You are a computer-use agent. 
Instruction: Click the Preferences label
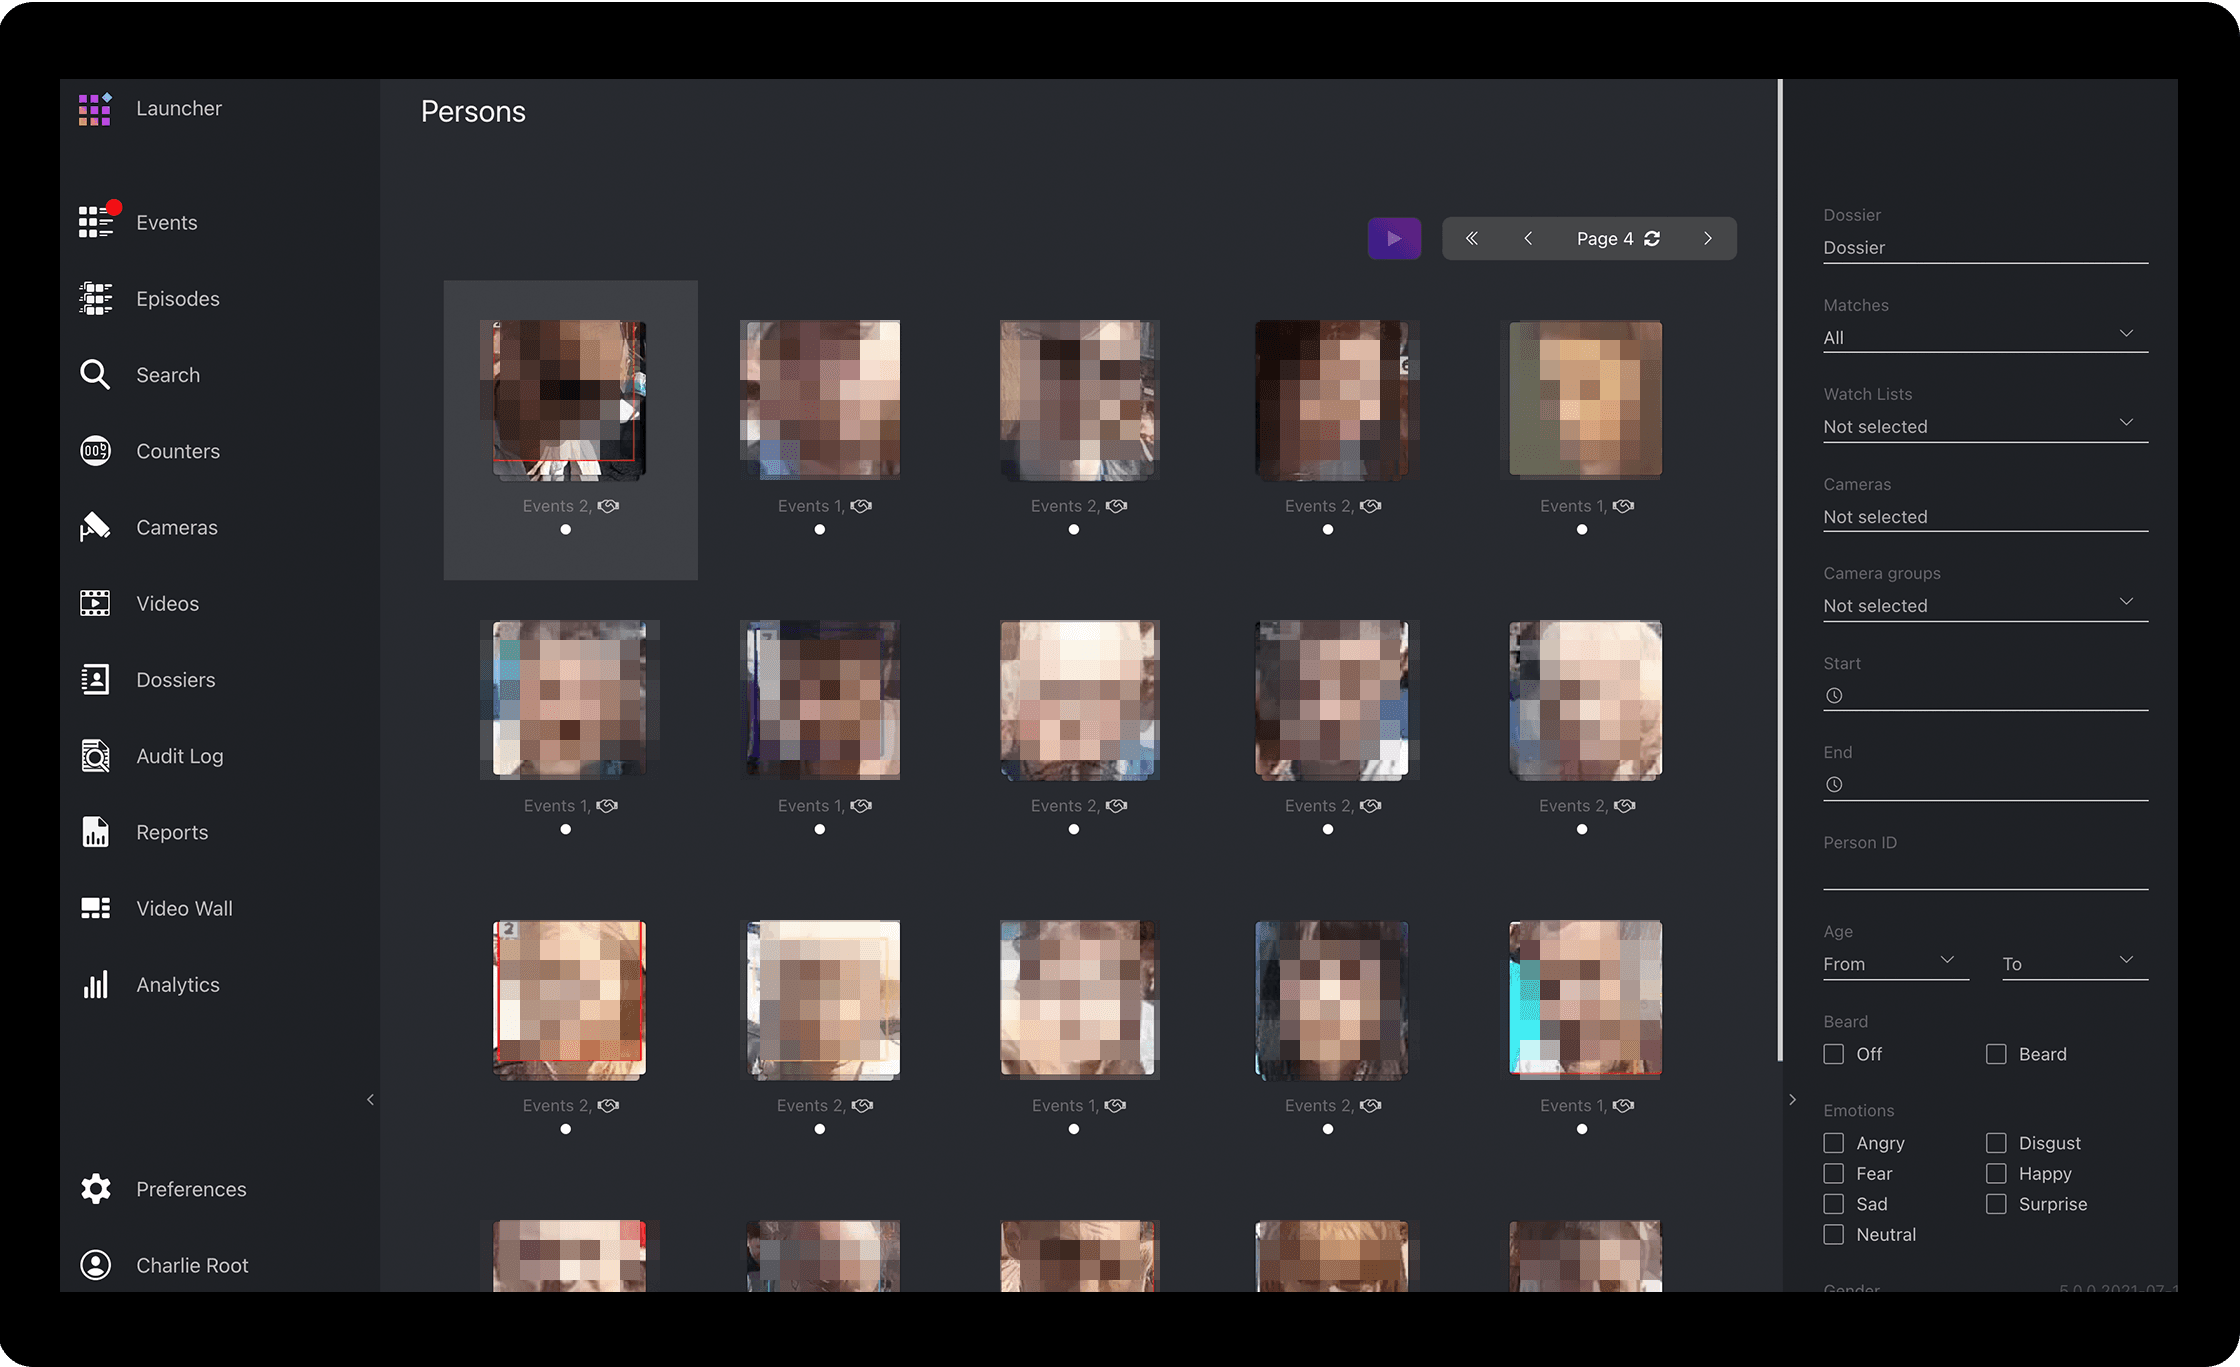[x=191, y=1189]
